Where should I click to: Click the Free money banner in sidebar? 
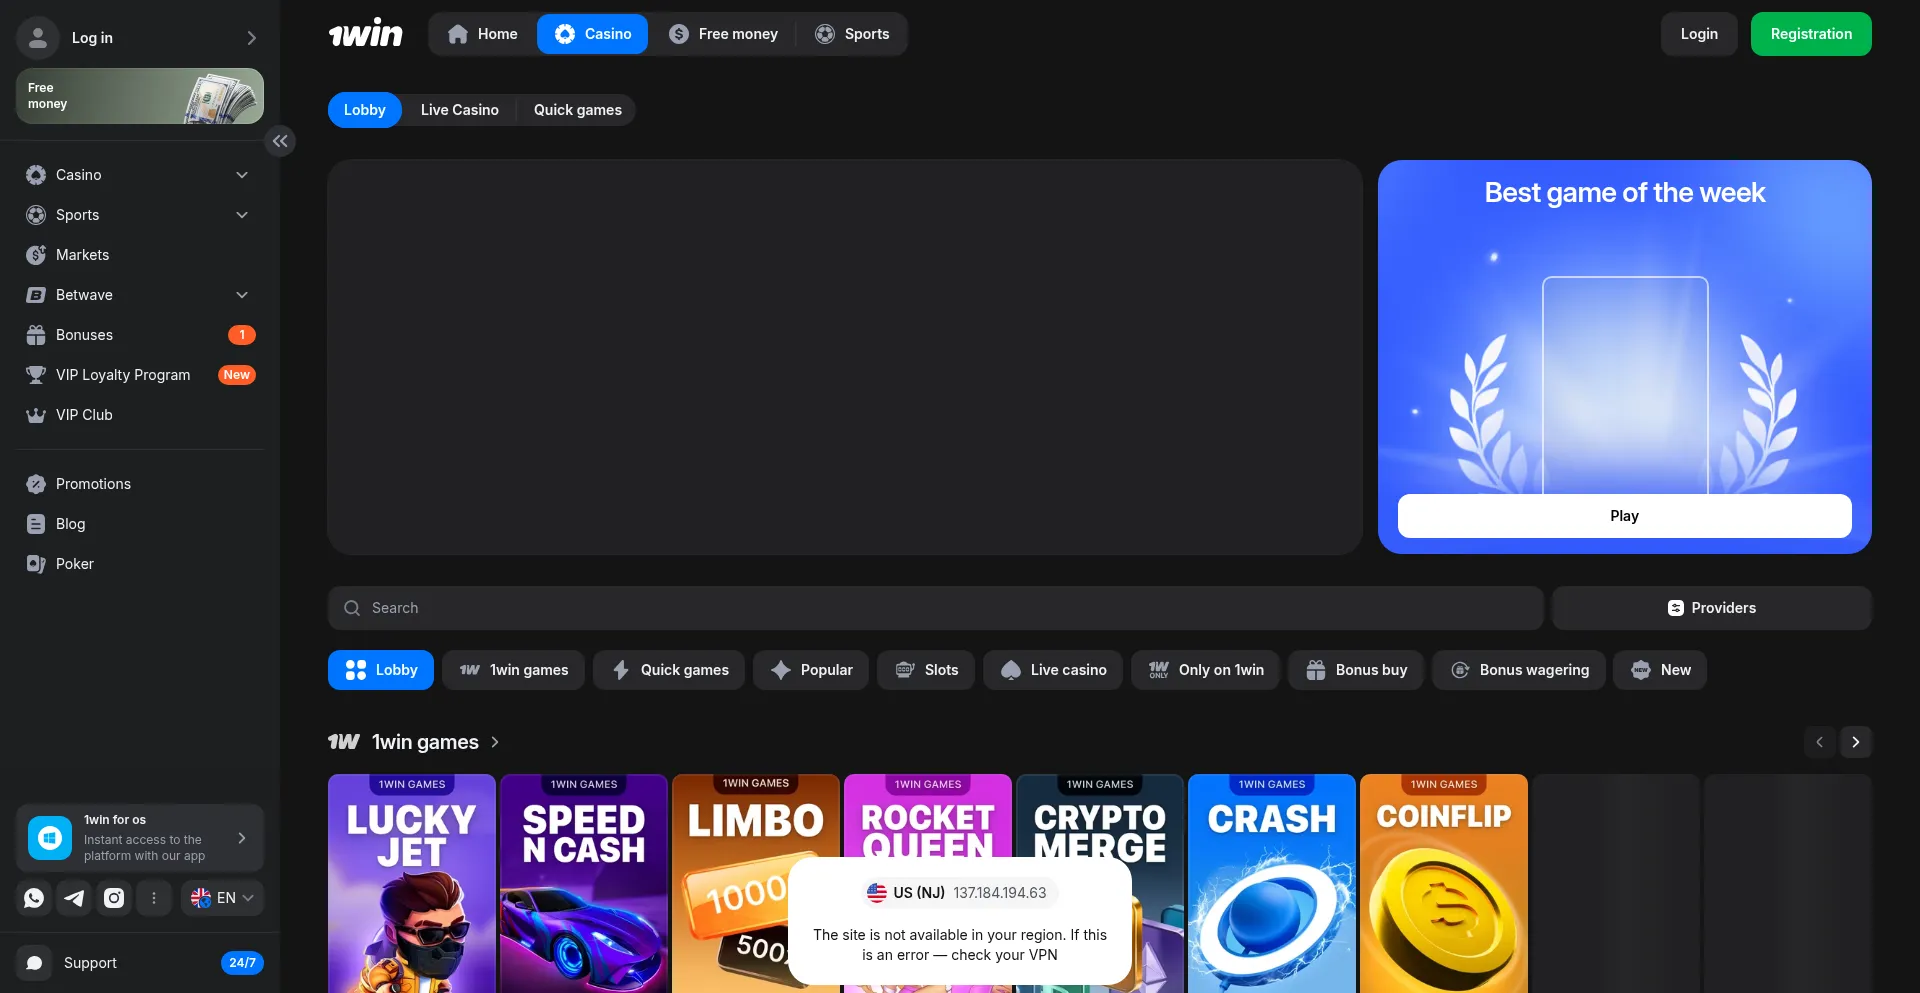tap(140, 96)
